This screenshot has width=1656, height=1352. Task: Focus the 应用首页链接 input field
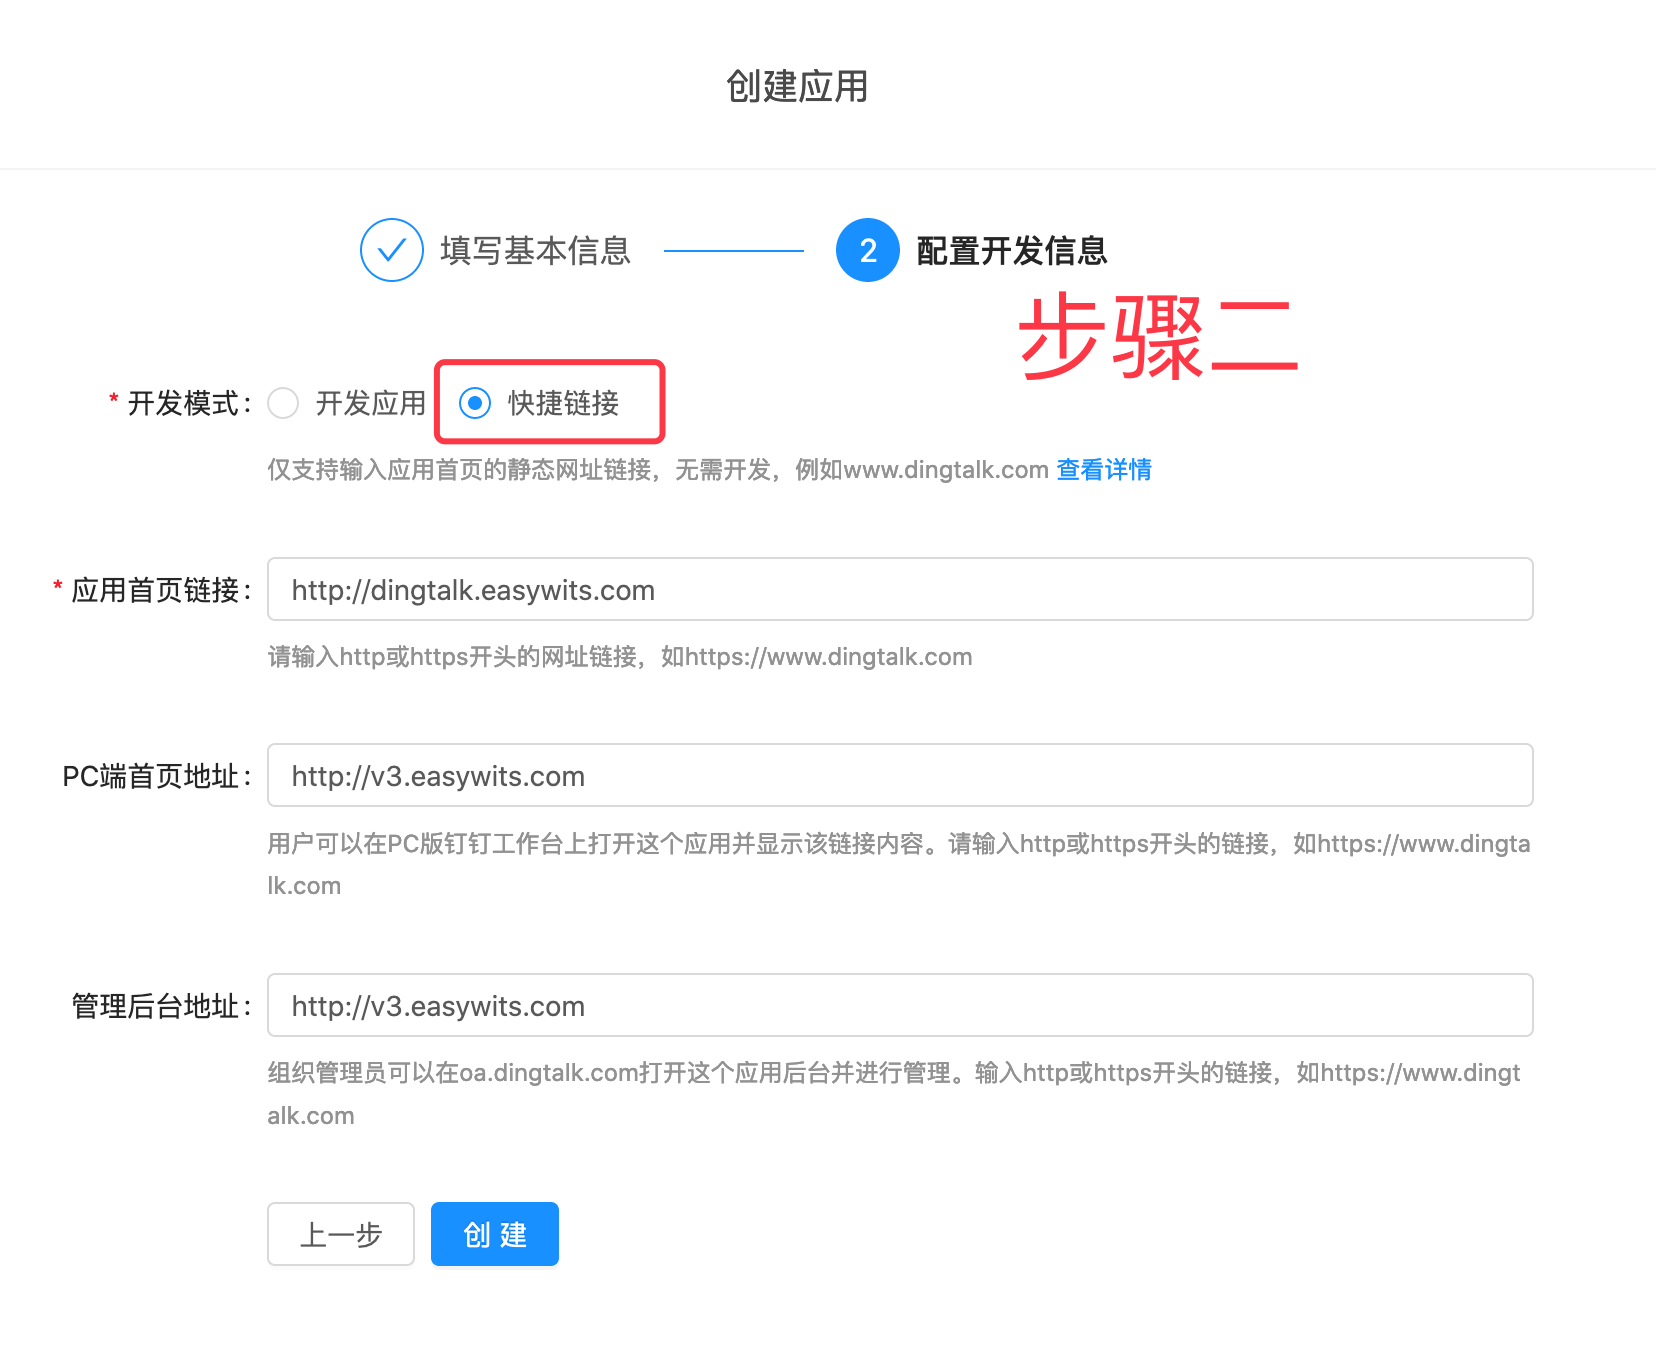(x=899, y=590)
